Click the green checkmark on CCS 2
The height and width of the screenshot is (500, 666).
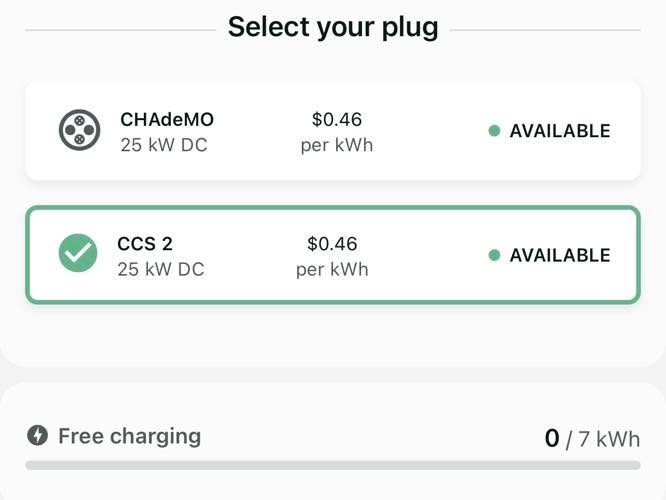pos(78,253)
